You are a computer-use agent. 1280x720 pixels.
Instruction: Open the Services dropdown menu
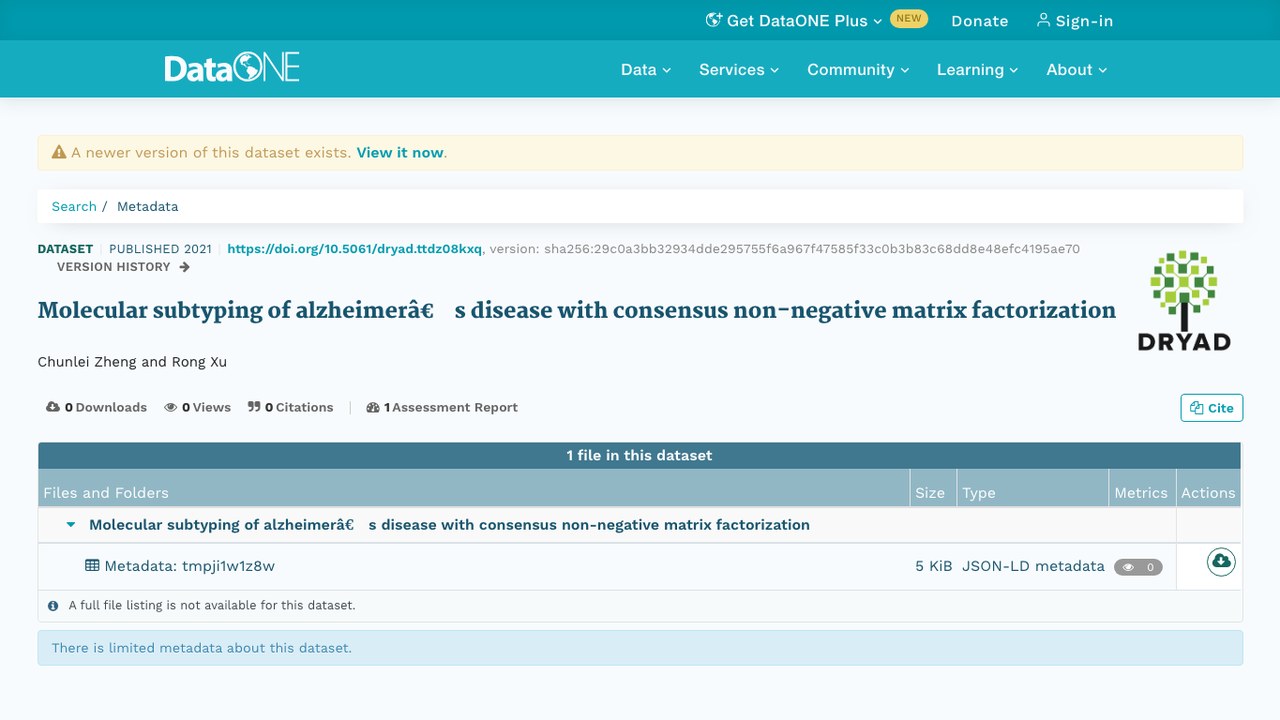point(739,69)
